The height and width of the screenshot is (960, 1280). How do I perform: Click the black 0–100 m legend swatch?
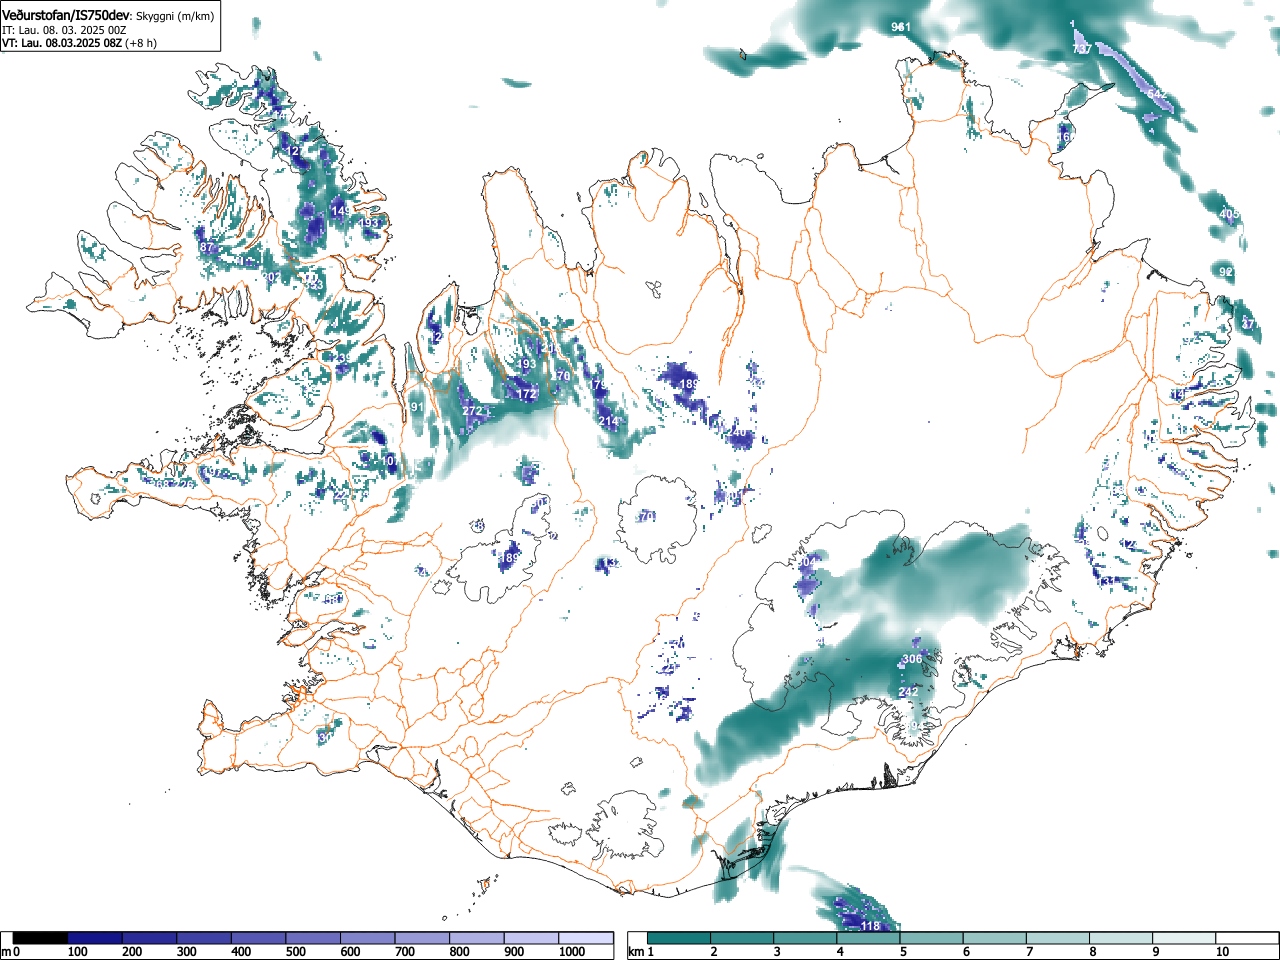point(41,938)
